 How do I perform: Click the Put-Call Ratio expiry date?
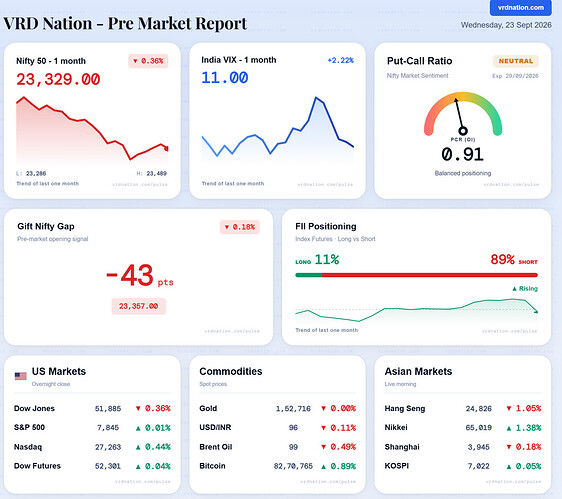[x=515, y=76]
